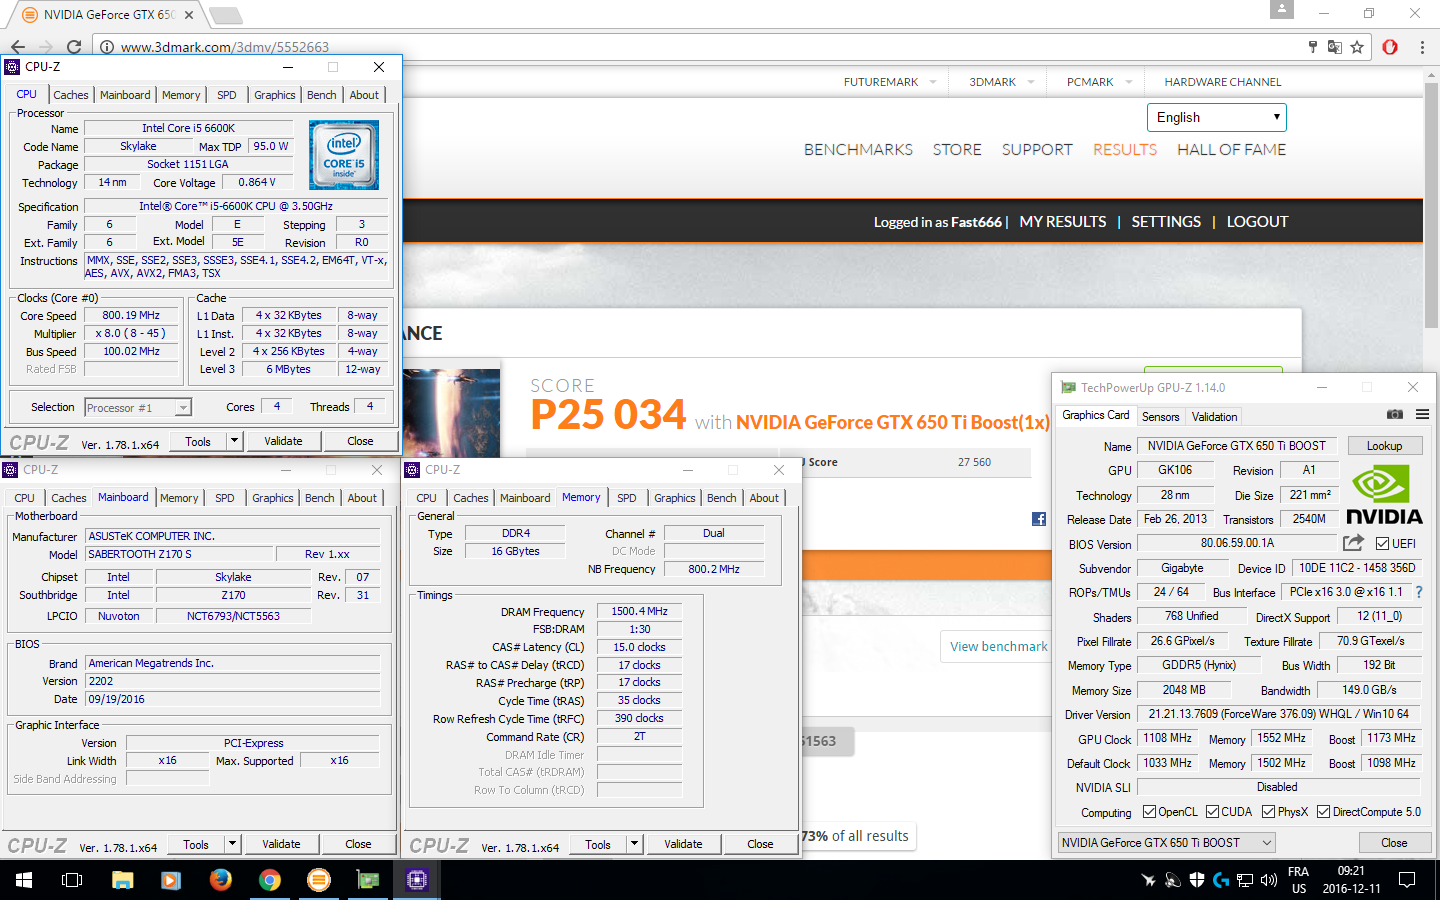The width and height of the screenshot is (1440, 900).
Task: Expand Tools arrow in Memory window
Action: [x=634, y=844]
